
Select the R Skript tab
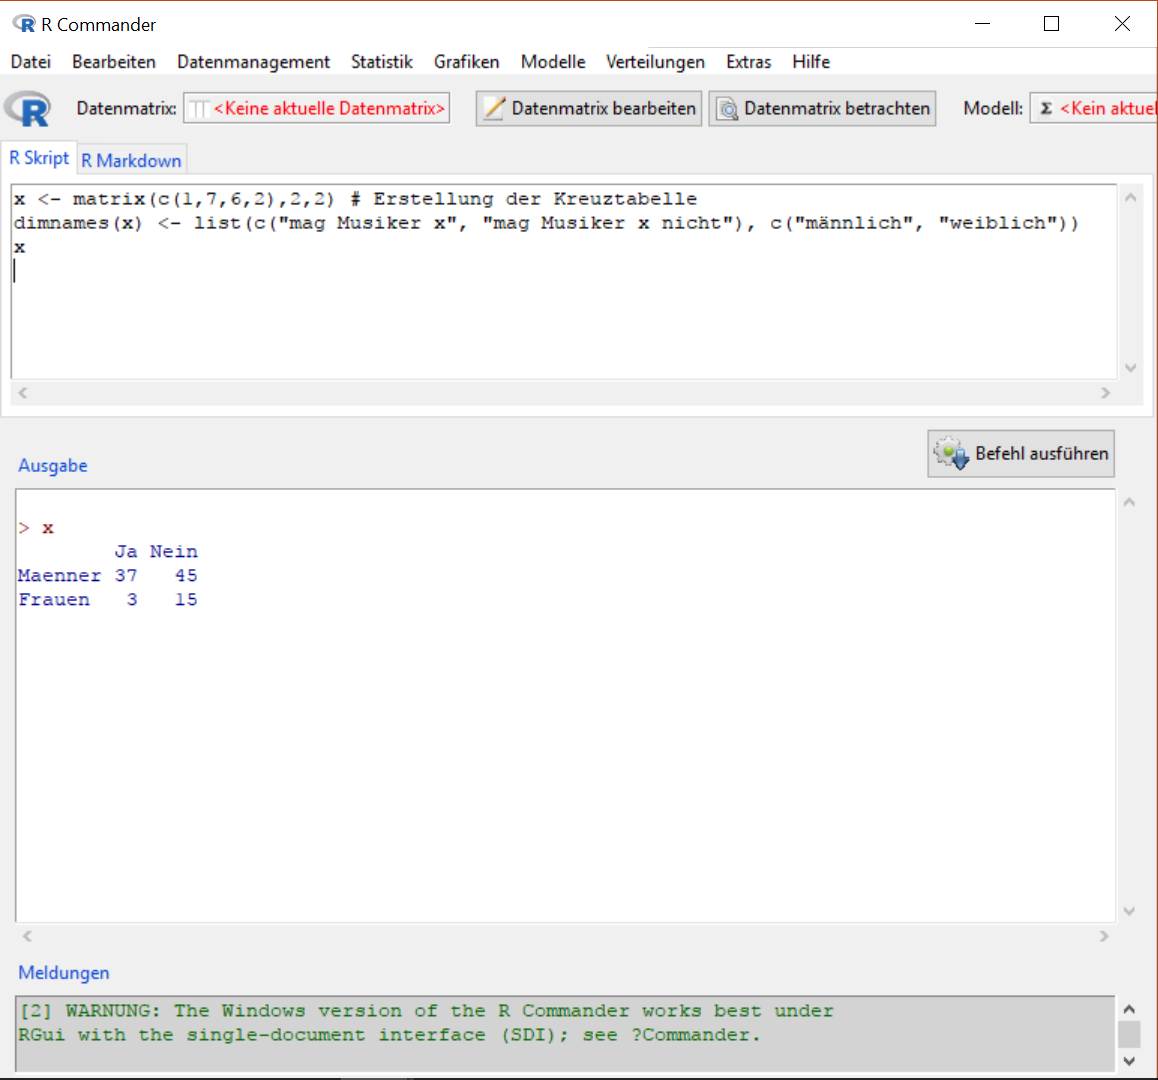(39, 158)
